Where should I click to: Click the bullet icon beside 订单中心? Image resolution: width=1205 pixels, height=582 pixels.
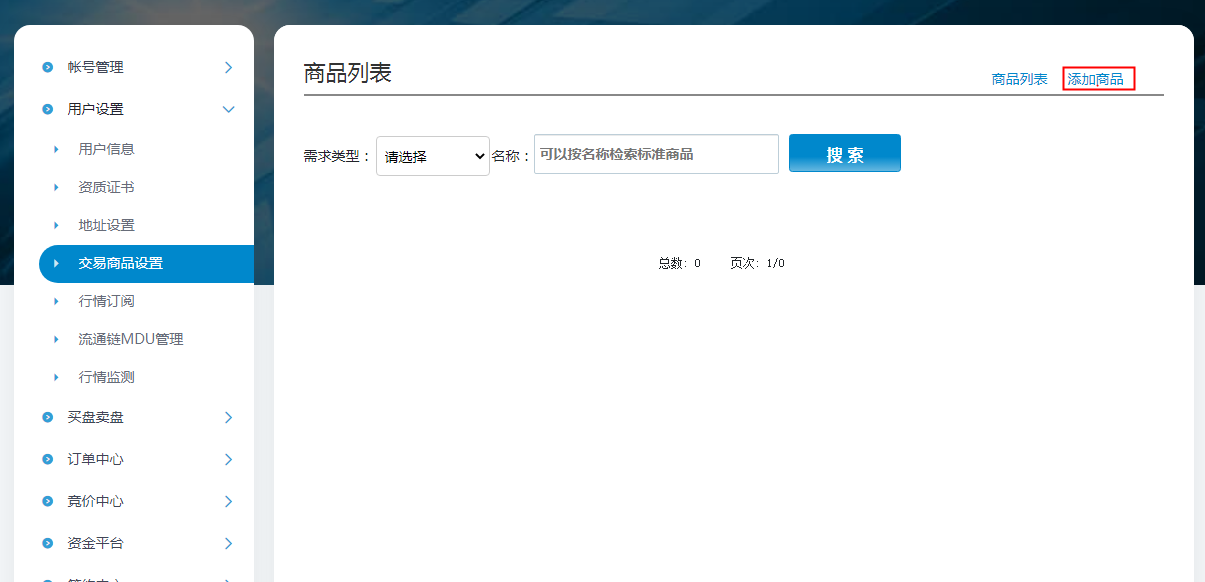[x=47, y=460]
